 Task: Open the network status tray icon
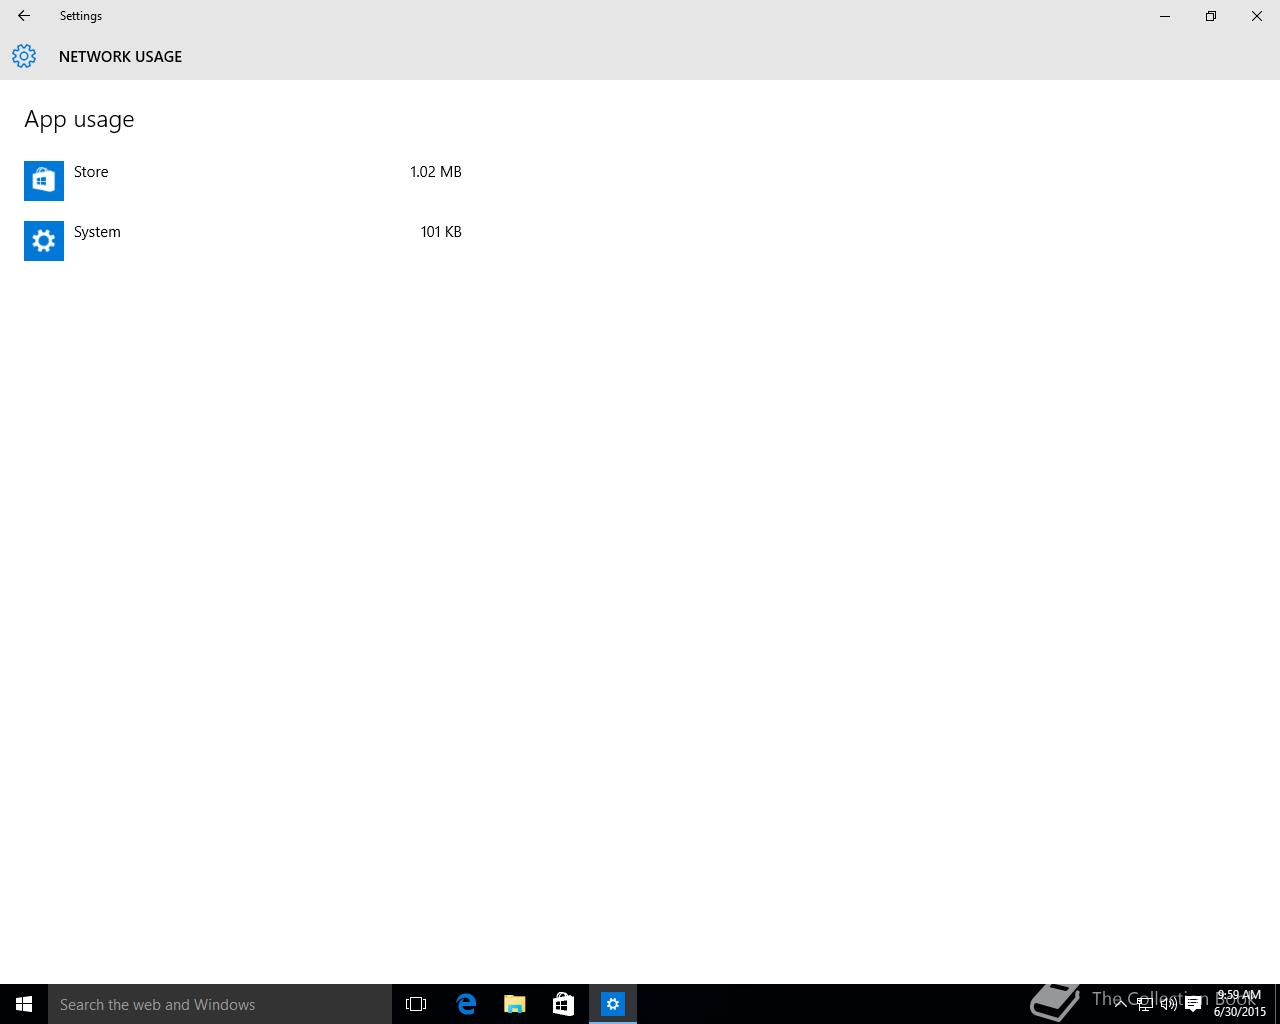(1145, 1004)
